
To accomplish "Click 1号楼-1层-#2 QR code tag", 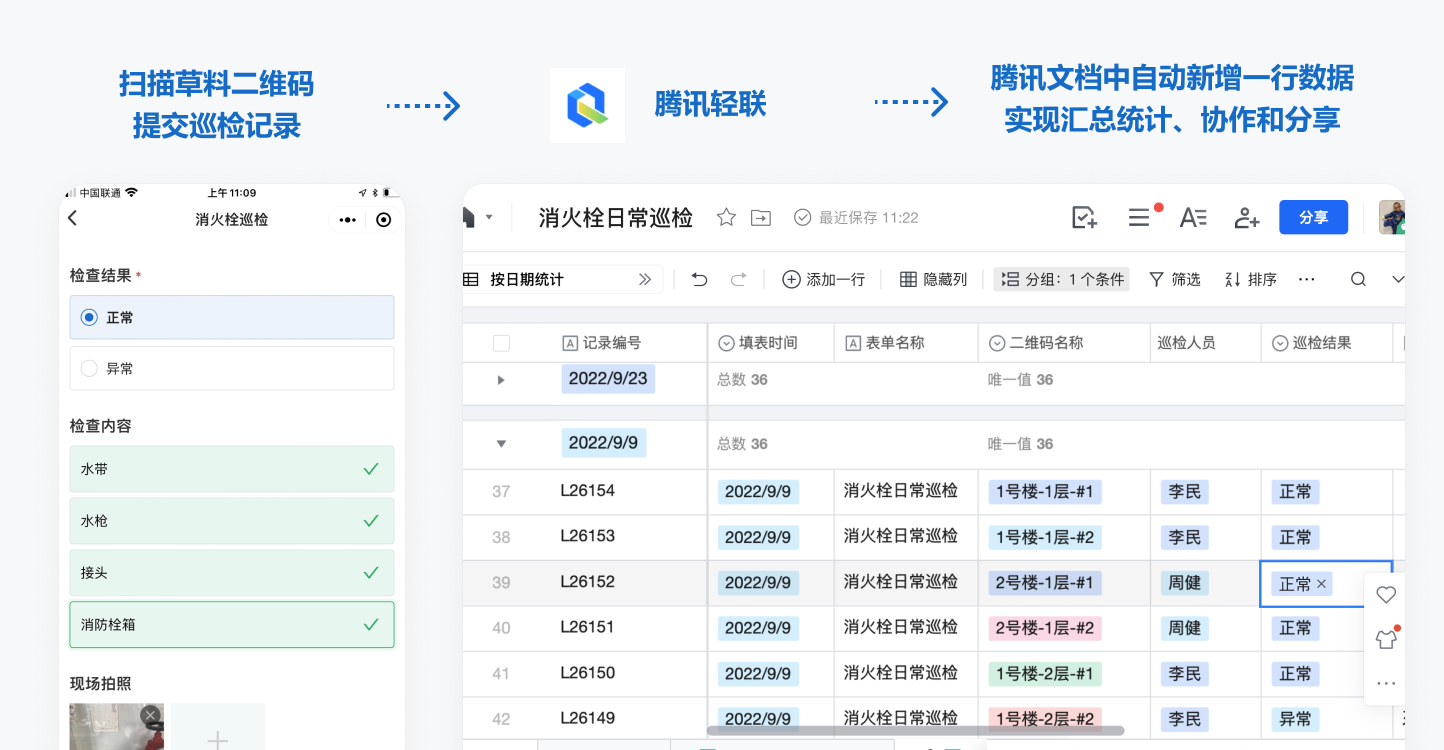I will point(1045,537).
